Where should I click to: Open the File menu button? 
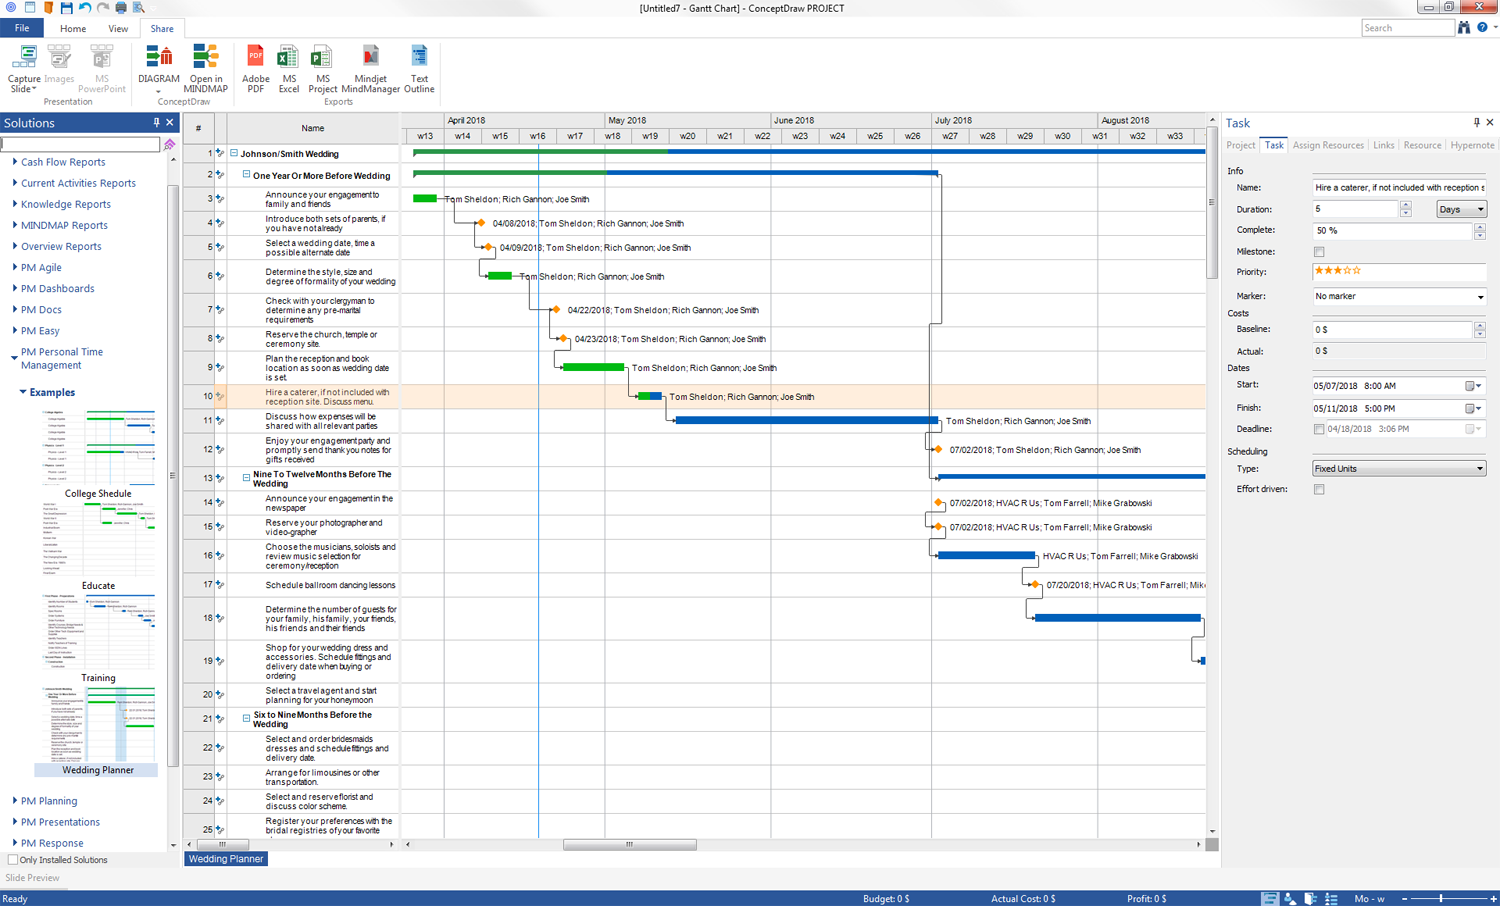22,29
